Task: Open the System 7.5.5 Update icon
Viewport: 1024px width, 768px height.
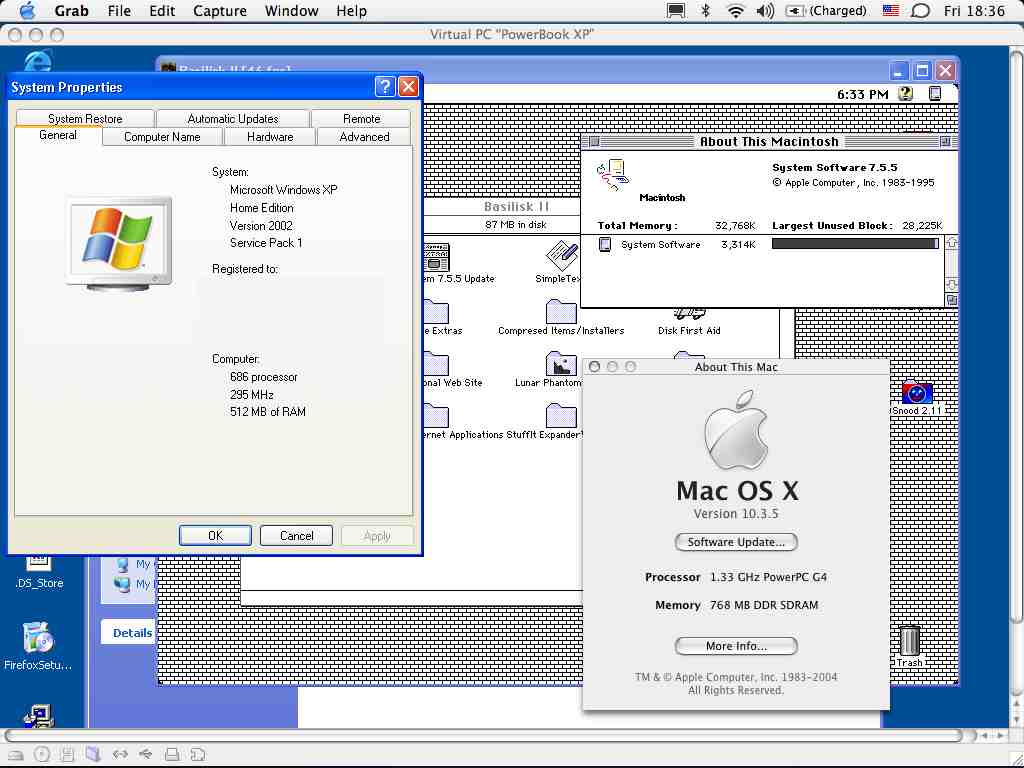Action: (436, 258)
